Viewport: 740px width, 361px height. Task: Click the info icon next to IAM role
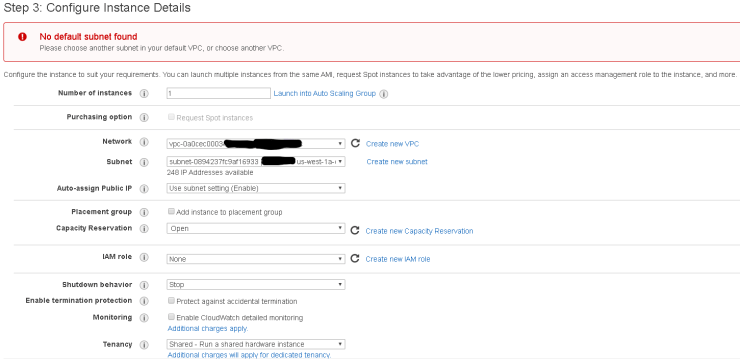(x=144, y=257)
